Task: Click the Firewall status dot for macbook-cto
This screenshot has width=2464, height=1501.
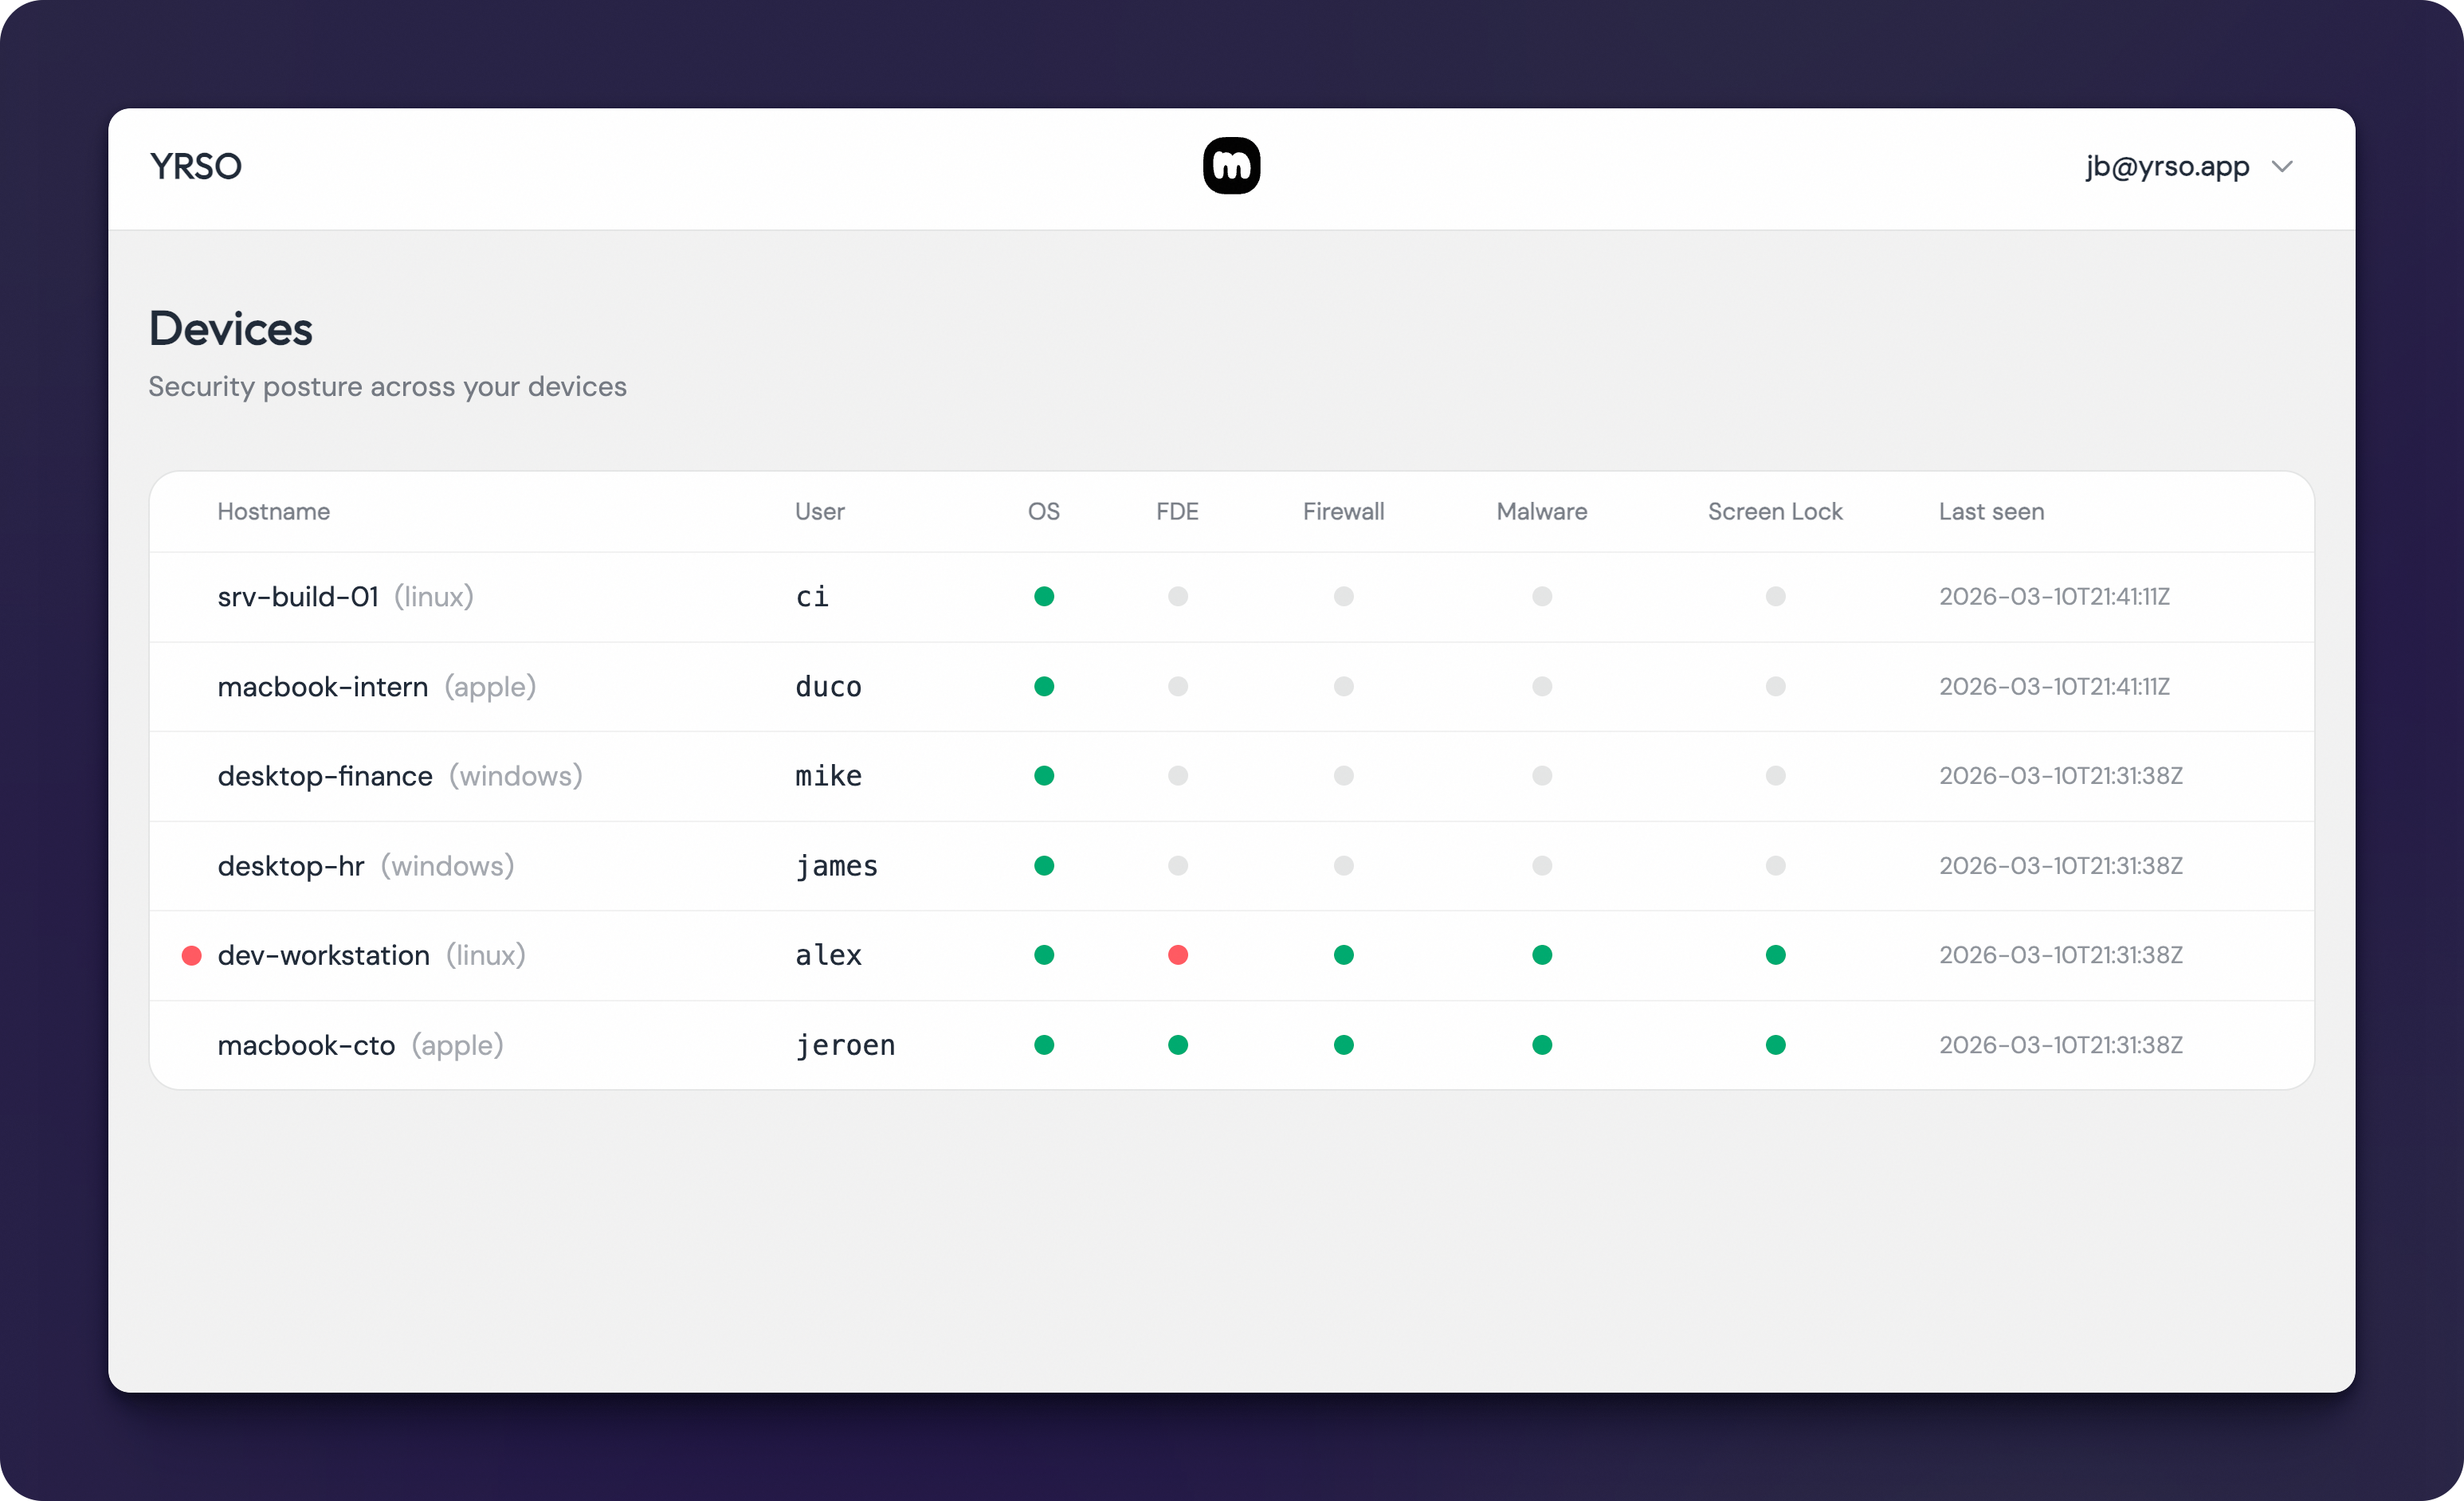Action: [1344, 1044]
